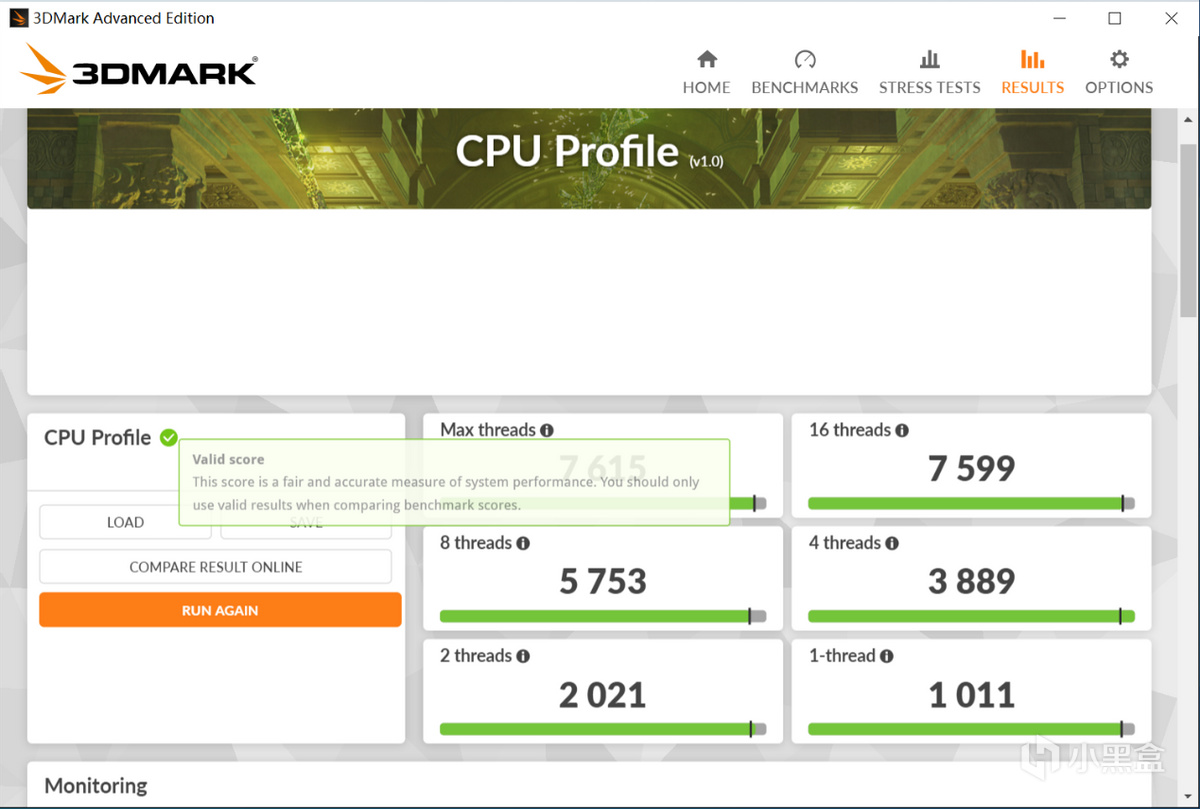Switch to the Results tab
Image resolution: width=1200 pixels, height=809 pixels.
[x=1032, y=72]
